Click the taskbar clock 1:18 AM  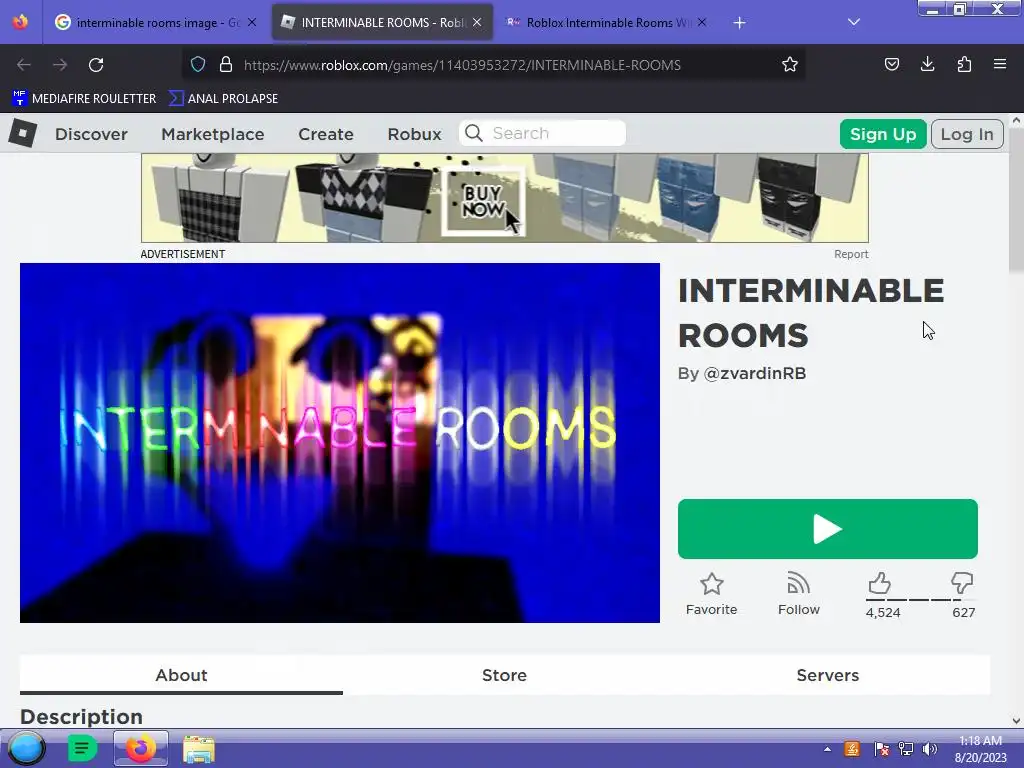980,741
